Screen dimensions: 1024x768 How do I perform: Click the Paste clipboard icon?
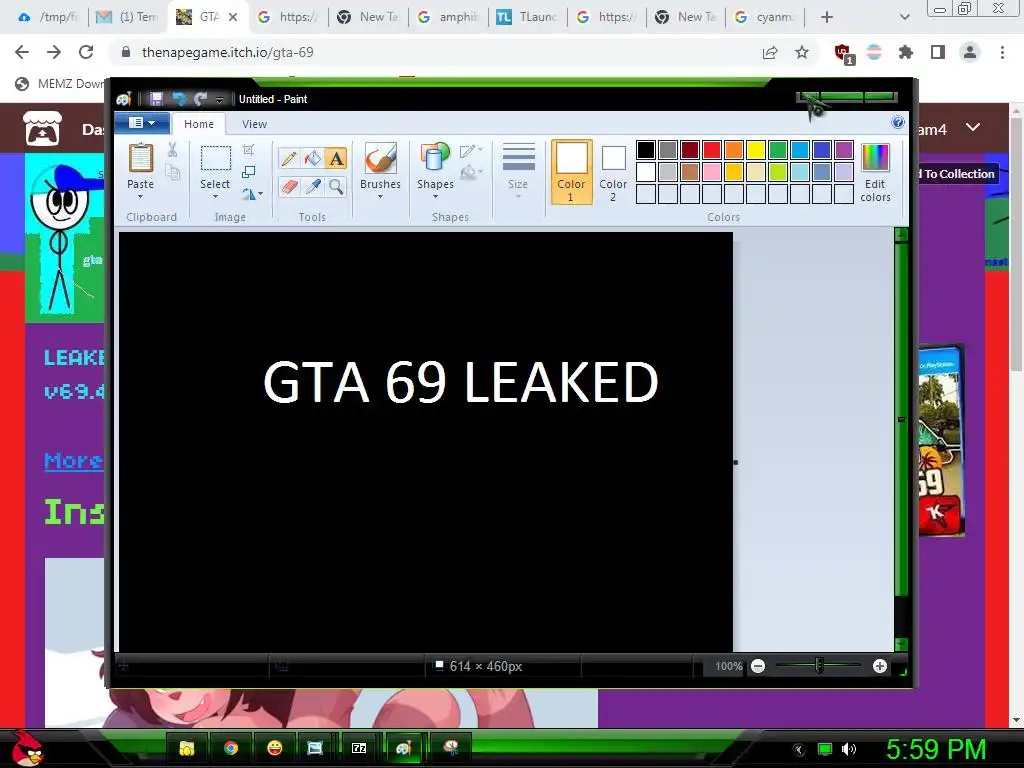coord(140,158)
